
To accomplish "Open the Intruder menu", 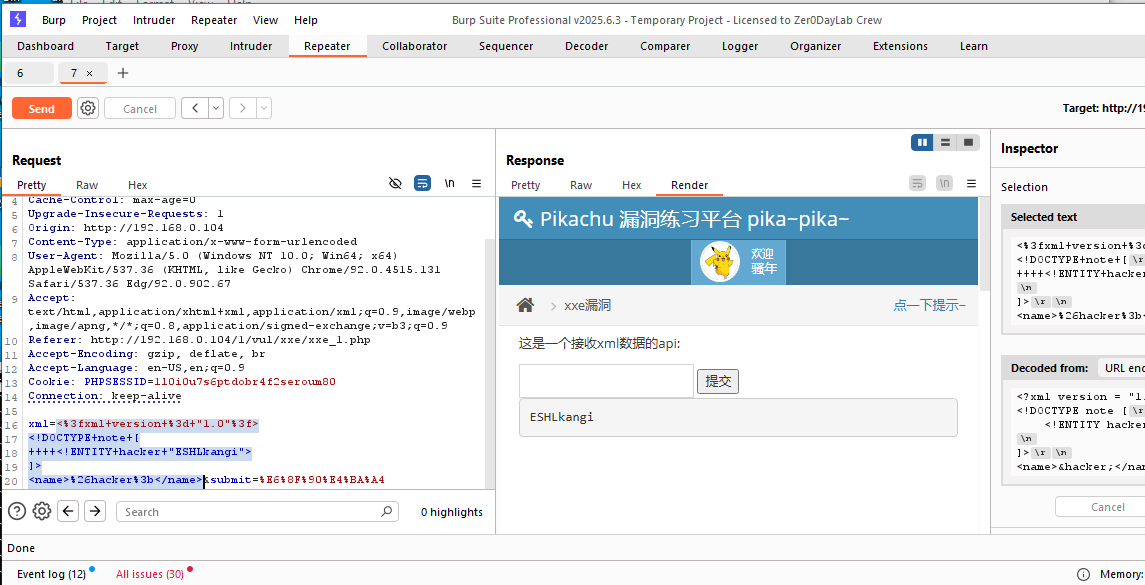I will coord(153,20).
